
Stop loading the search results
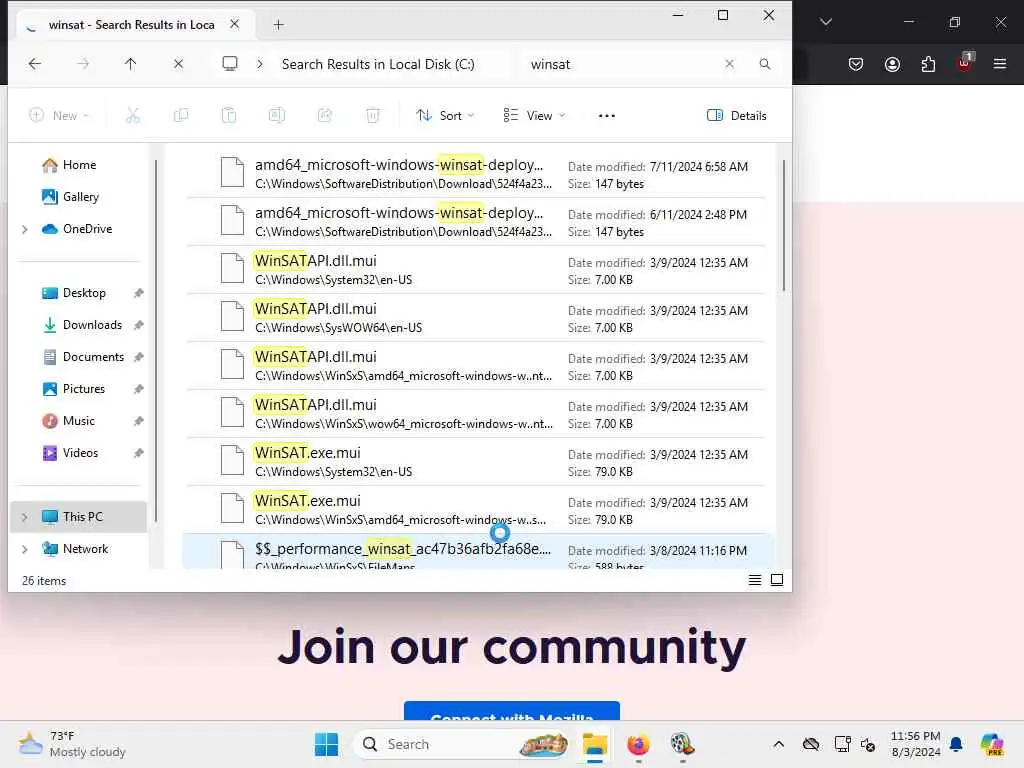click(178, 64)
